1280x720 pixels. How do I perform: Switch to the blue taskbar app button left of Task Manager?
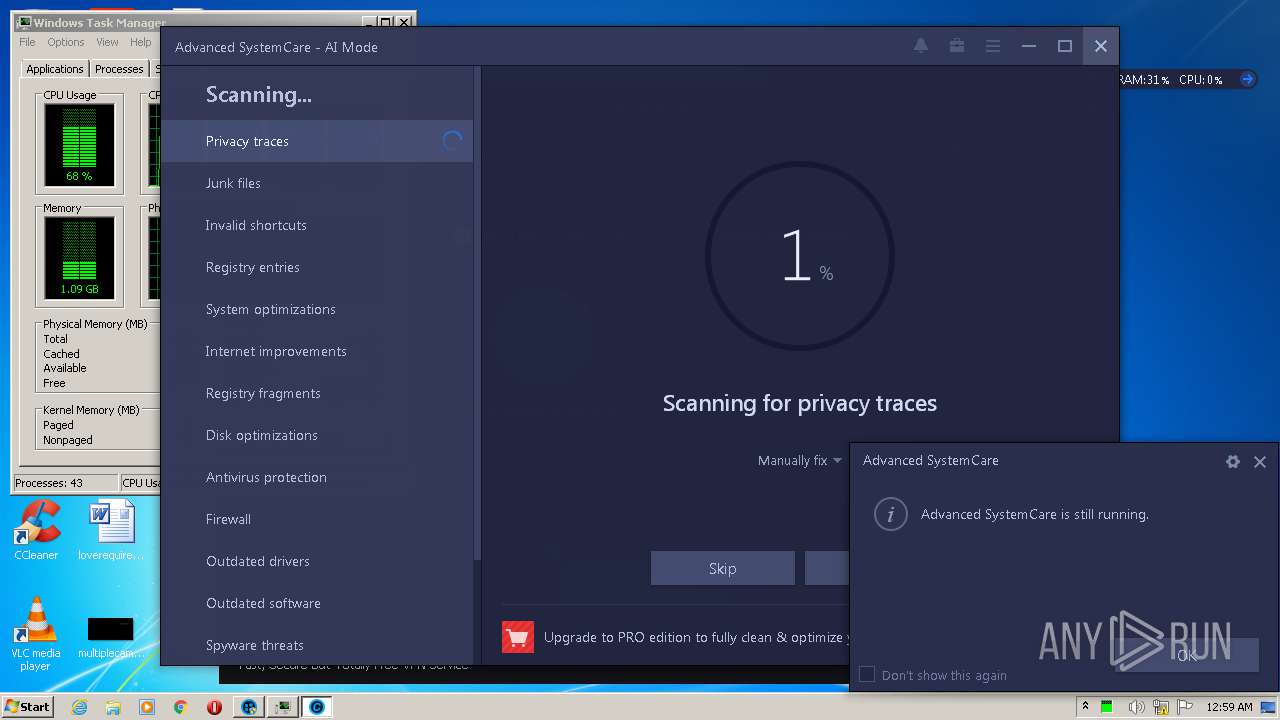pos(249,707)
